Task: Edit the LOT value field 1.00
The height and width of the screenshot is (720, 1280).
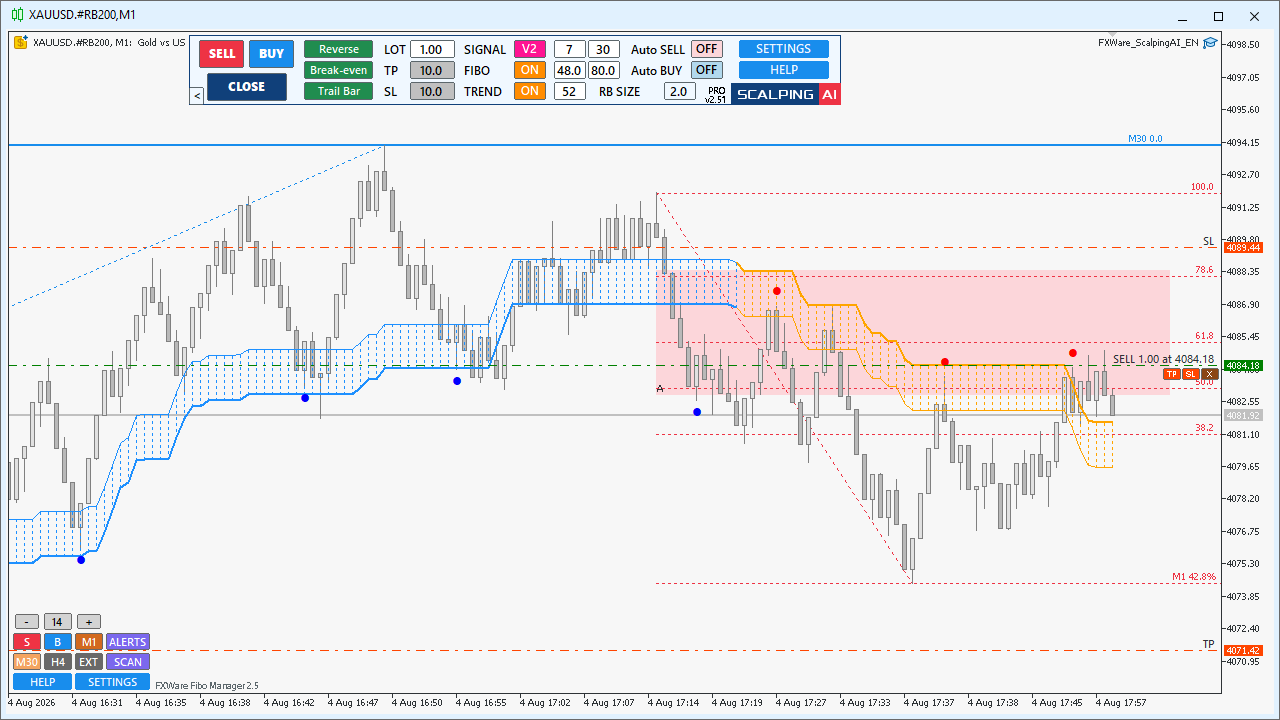Action: pyautogui.click(x=432, y=49)
